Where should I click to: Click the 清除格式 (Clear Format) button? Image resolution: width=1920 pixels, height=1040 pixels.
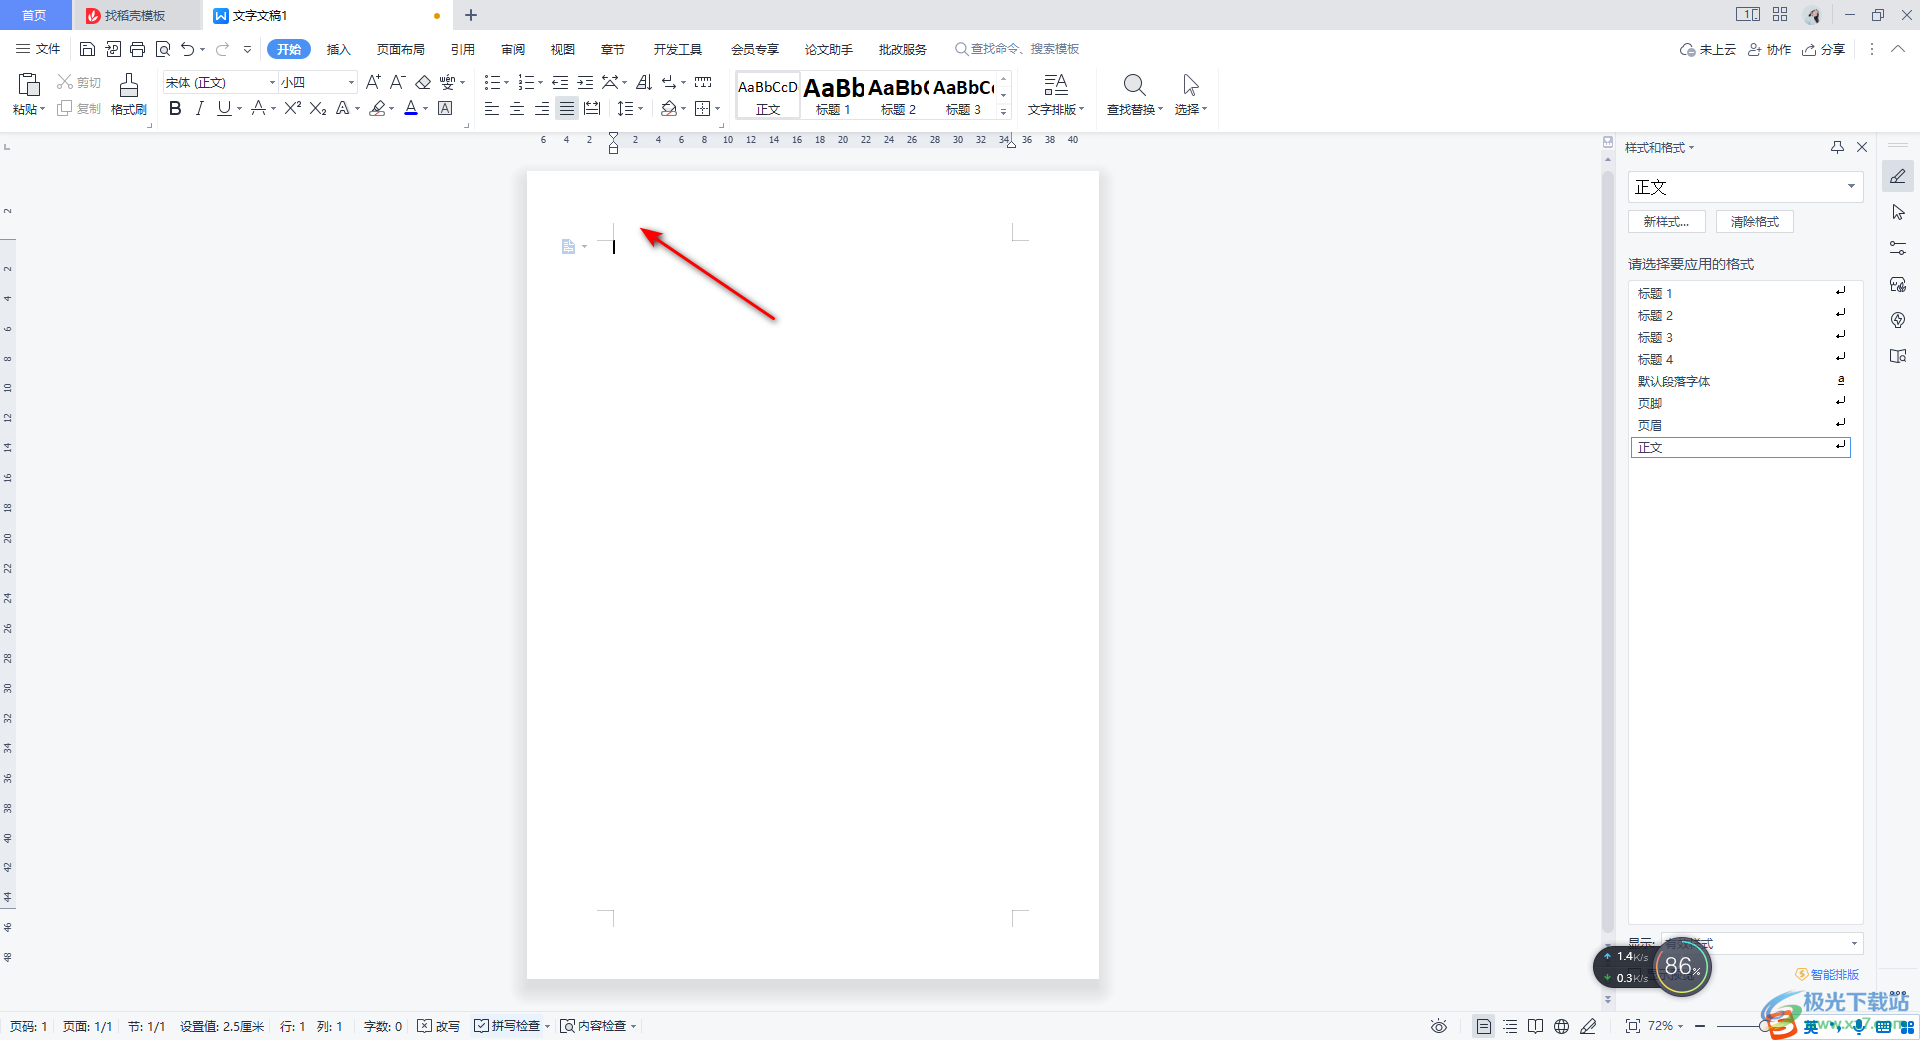click(x=1755, y=222)
